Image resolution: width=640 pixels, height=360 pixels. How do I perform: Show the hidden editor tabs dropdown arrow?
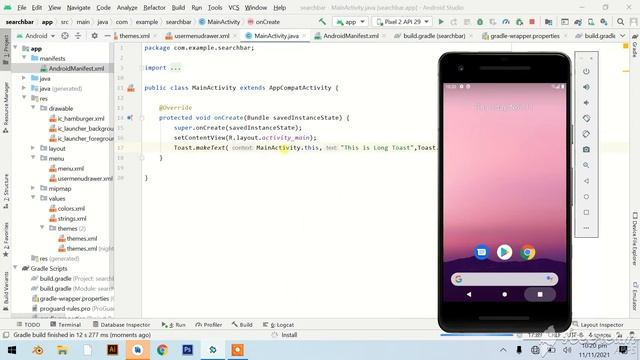click(x=623, y=36)
